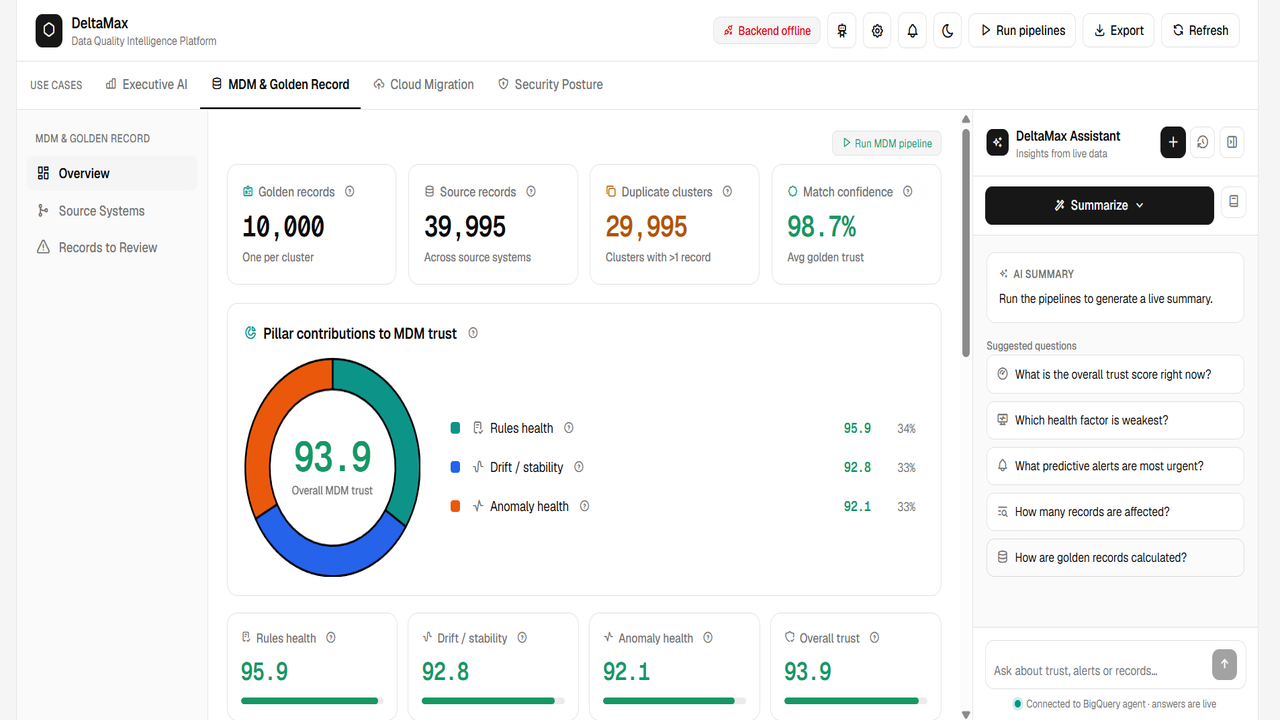Click the Rules health progress bar
This screenshot has width=1280, height=720.
pyautogui.click(x=312, y=701)
